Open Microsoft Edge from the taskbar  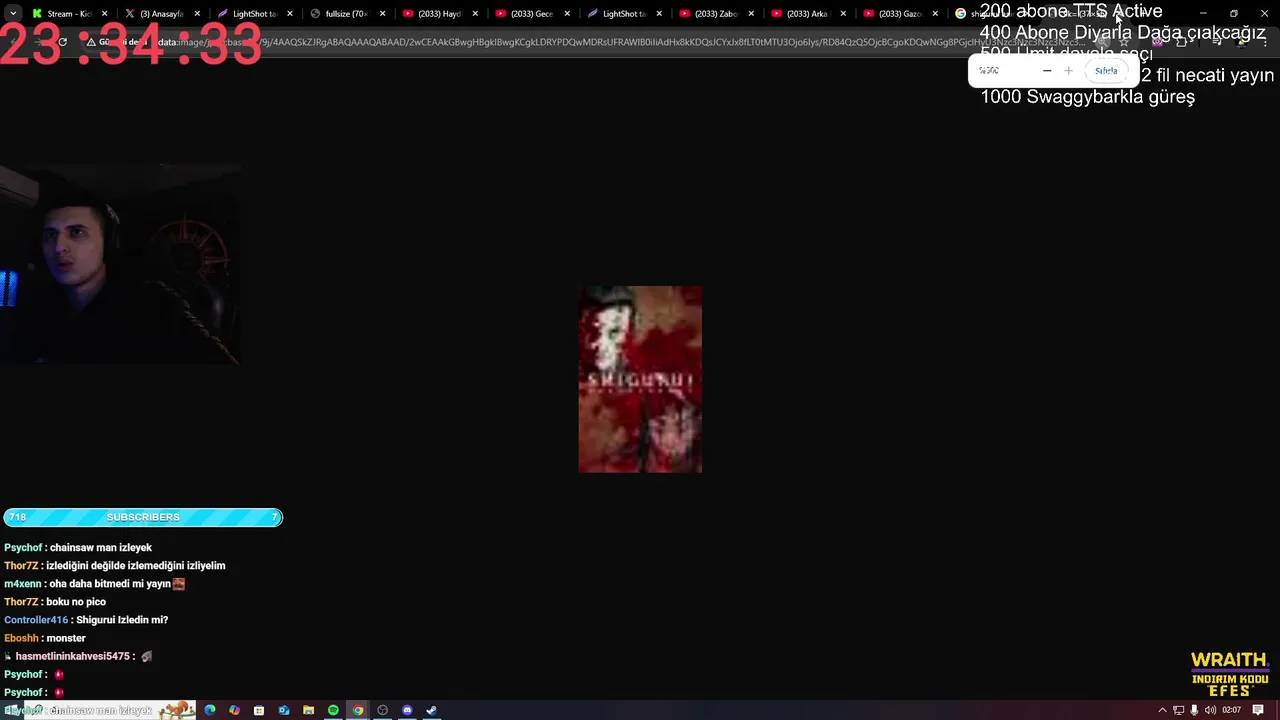[x=210, y=710]
